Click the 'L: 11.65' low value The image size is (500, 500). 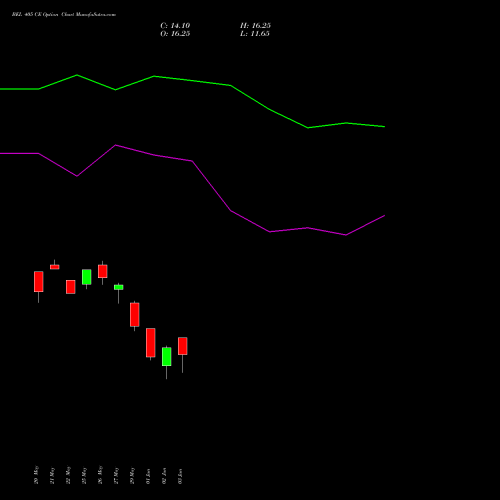255,34
